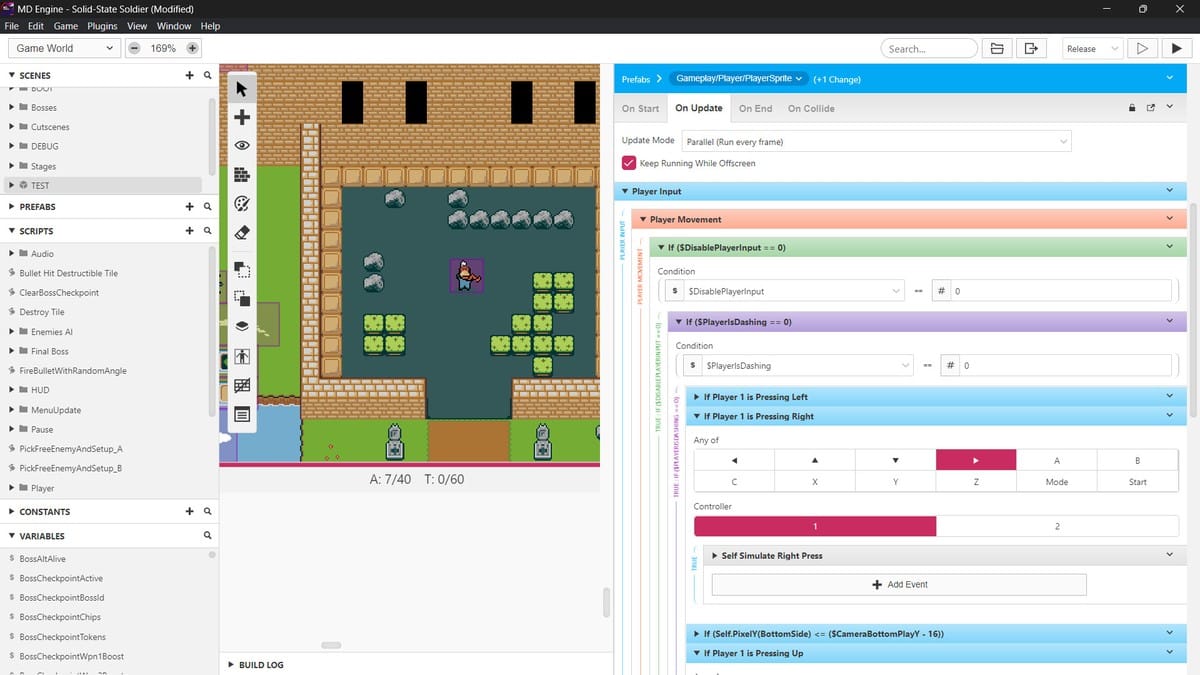Add a new prefab with Prefabs plus
Screen dimensions: 1200x675
[189, 207]
